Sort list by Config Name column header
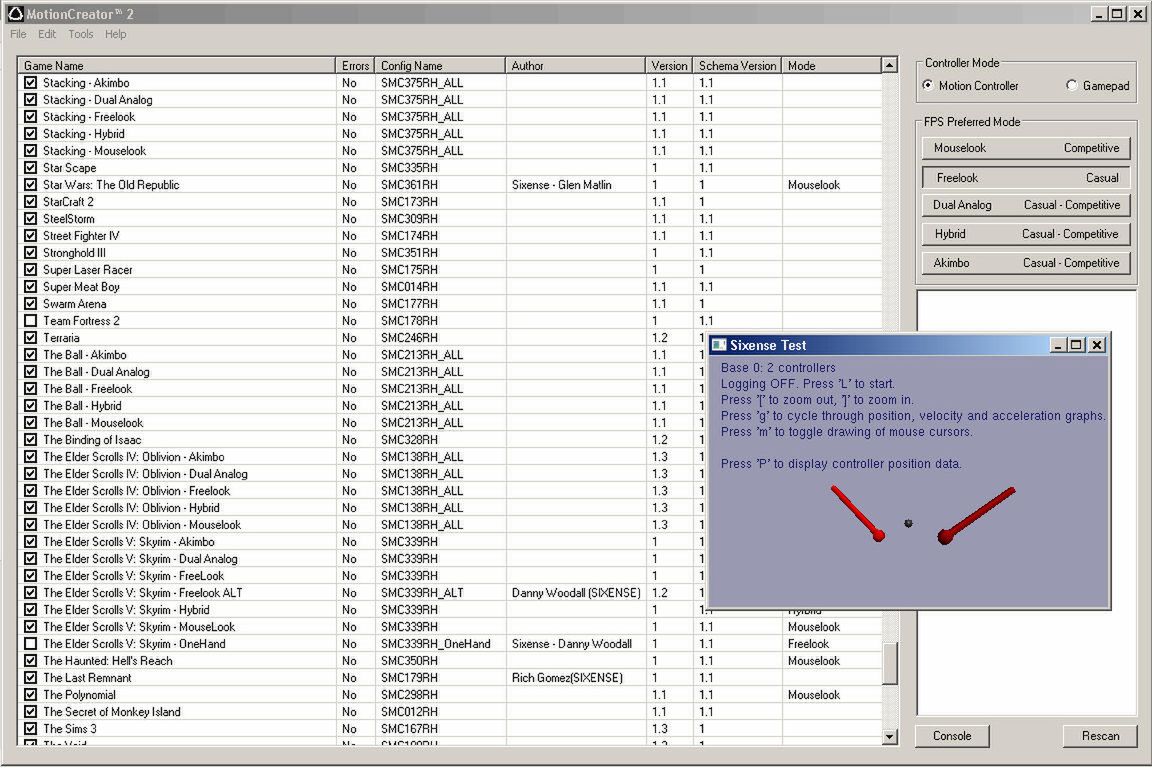Screen dimensions: 1152x768 point(440,65)
